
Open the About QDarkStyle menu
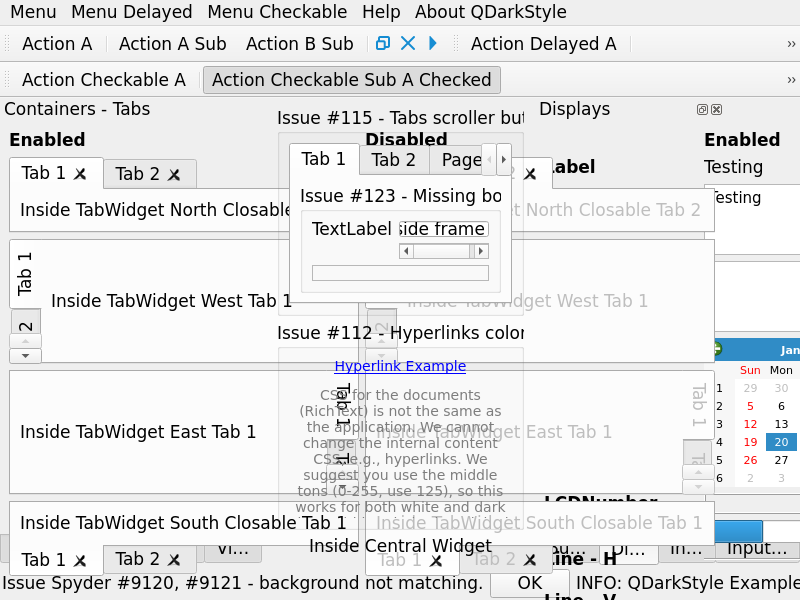click(x=490, y=12)
